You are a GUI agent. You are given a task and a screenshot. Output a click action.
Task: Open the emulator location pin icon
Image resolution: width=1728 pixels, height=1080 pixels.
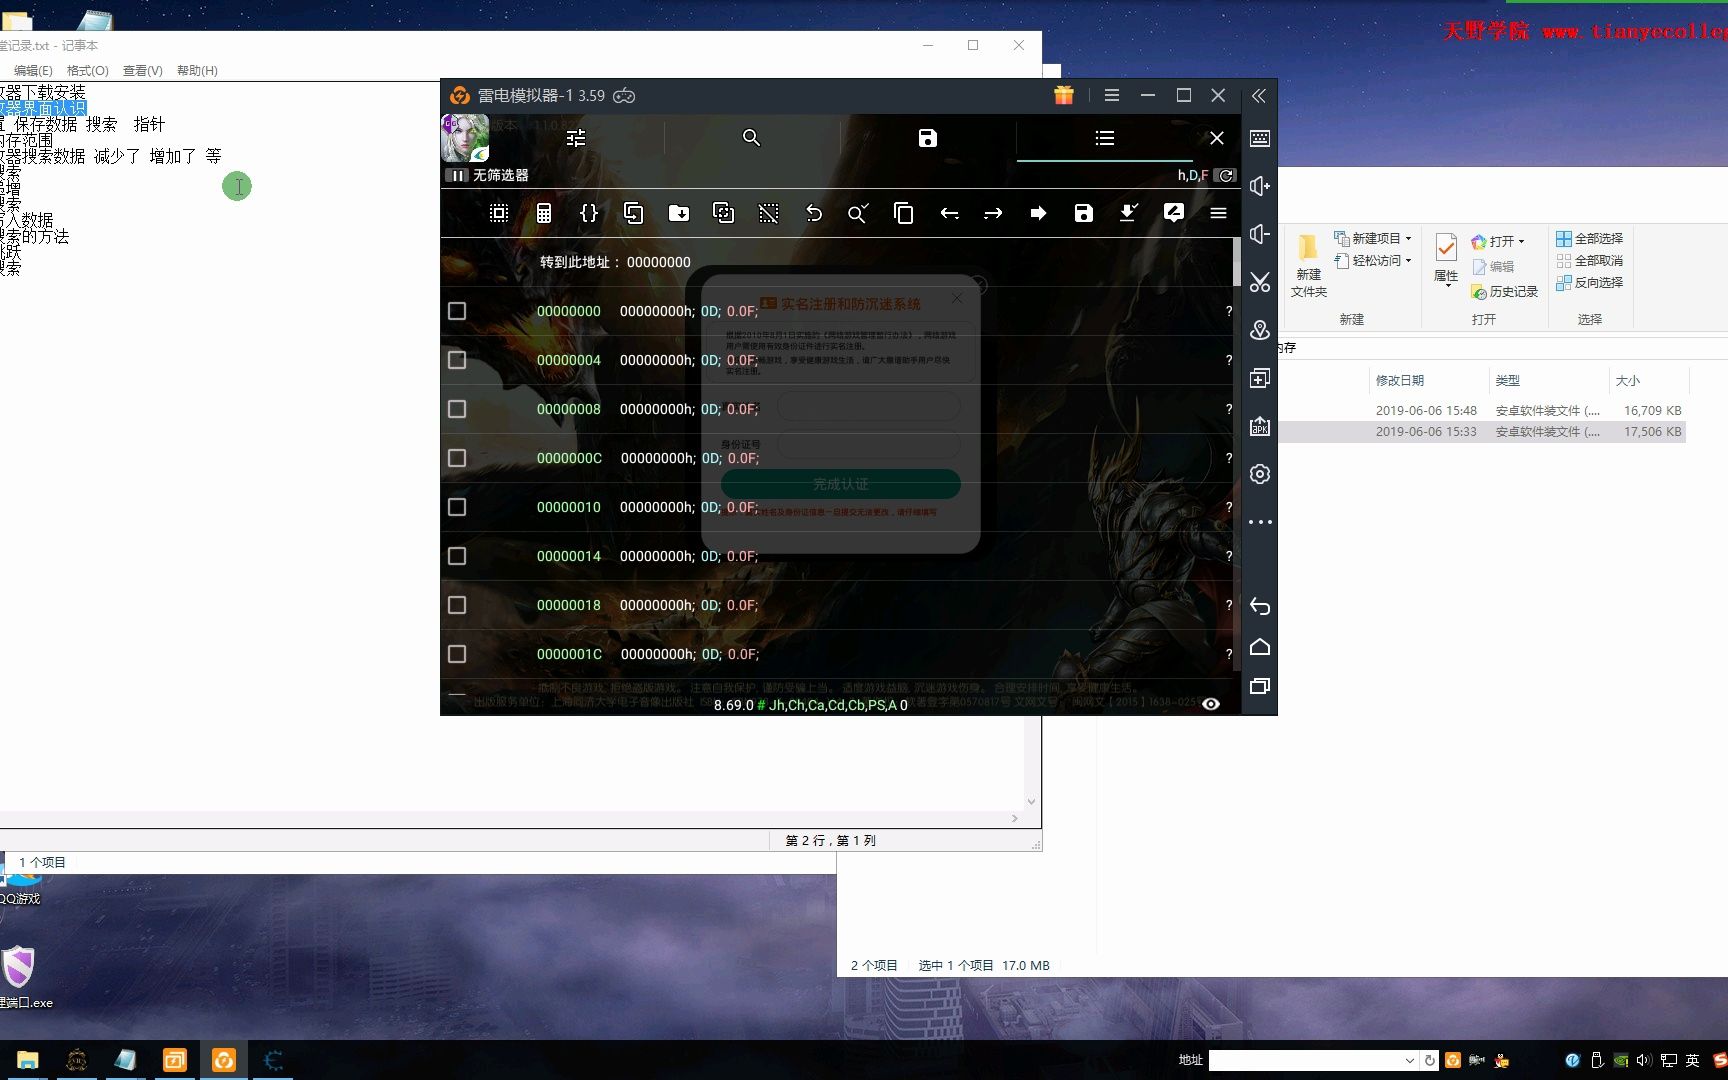point(1260,330)
